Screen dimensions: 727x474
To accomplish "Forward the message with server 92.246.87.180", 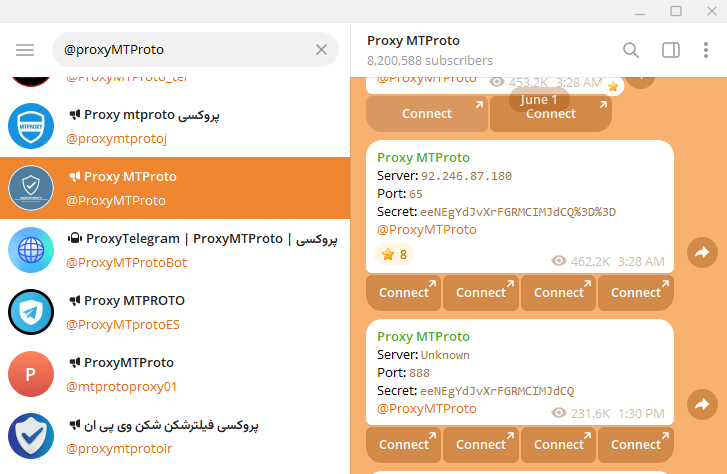I will pos(702,253).
